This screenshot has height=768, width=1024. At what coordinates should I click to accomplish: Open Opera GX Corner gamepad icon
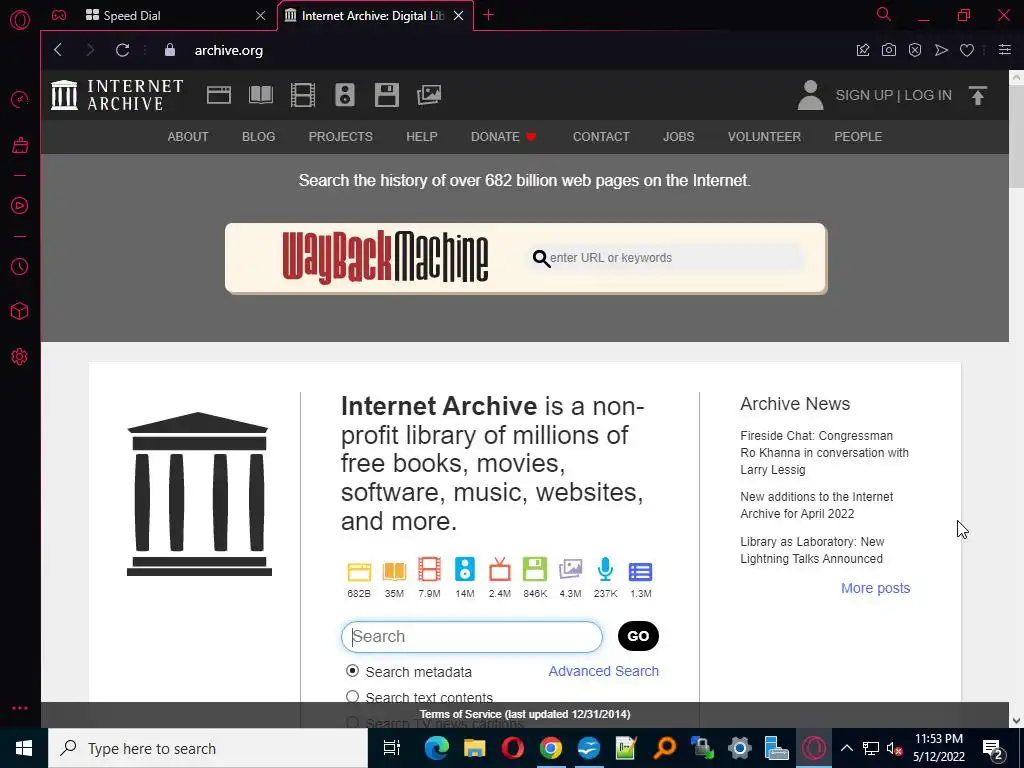pyautogui.click(x=59, y=15)
